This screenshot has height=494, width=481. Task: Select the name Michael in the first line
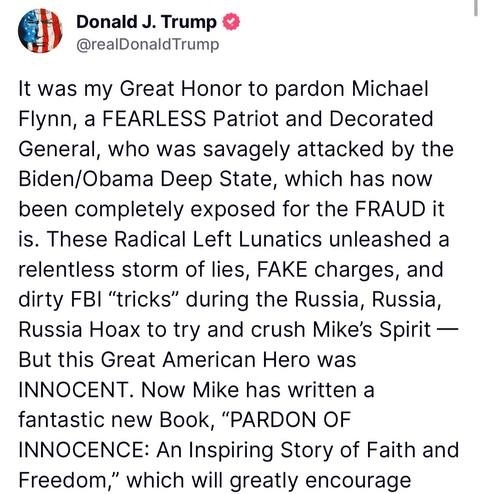point(389,89)
